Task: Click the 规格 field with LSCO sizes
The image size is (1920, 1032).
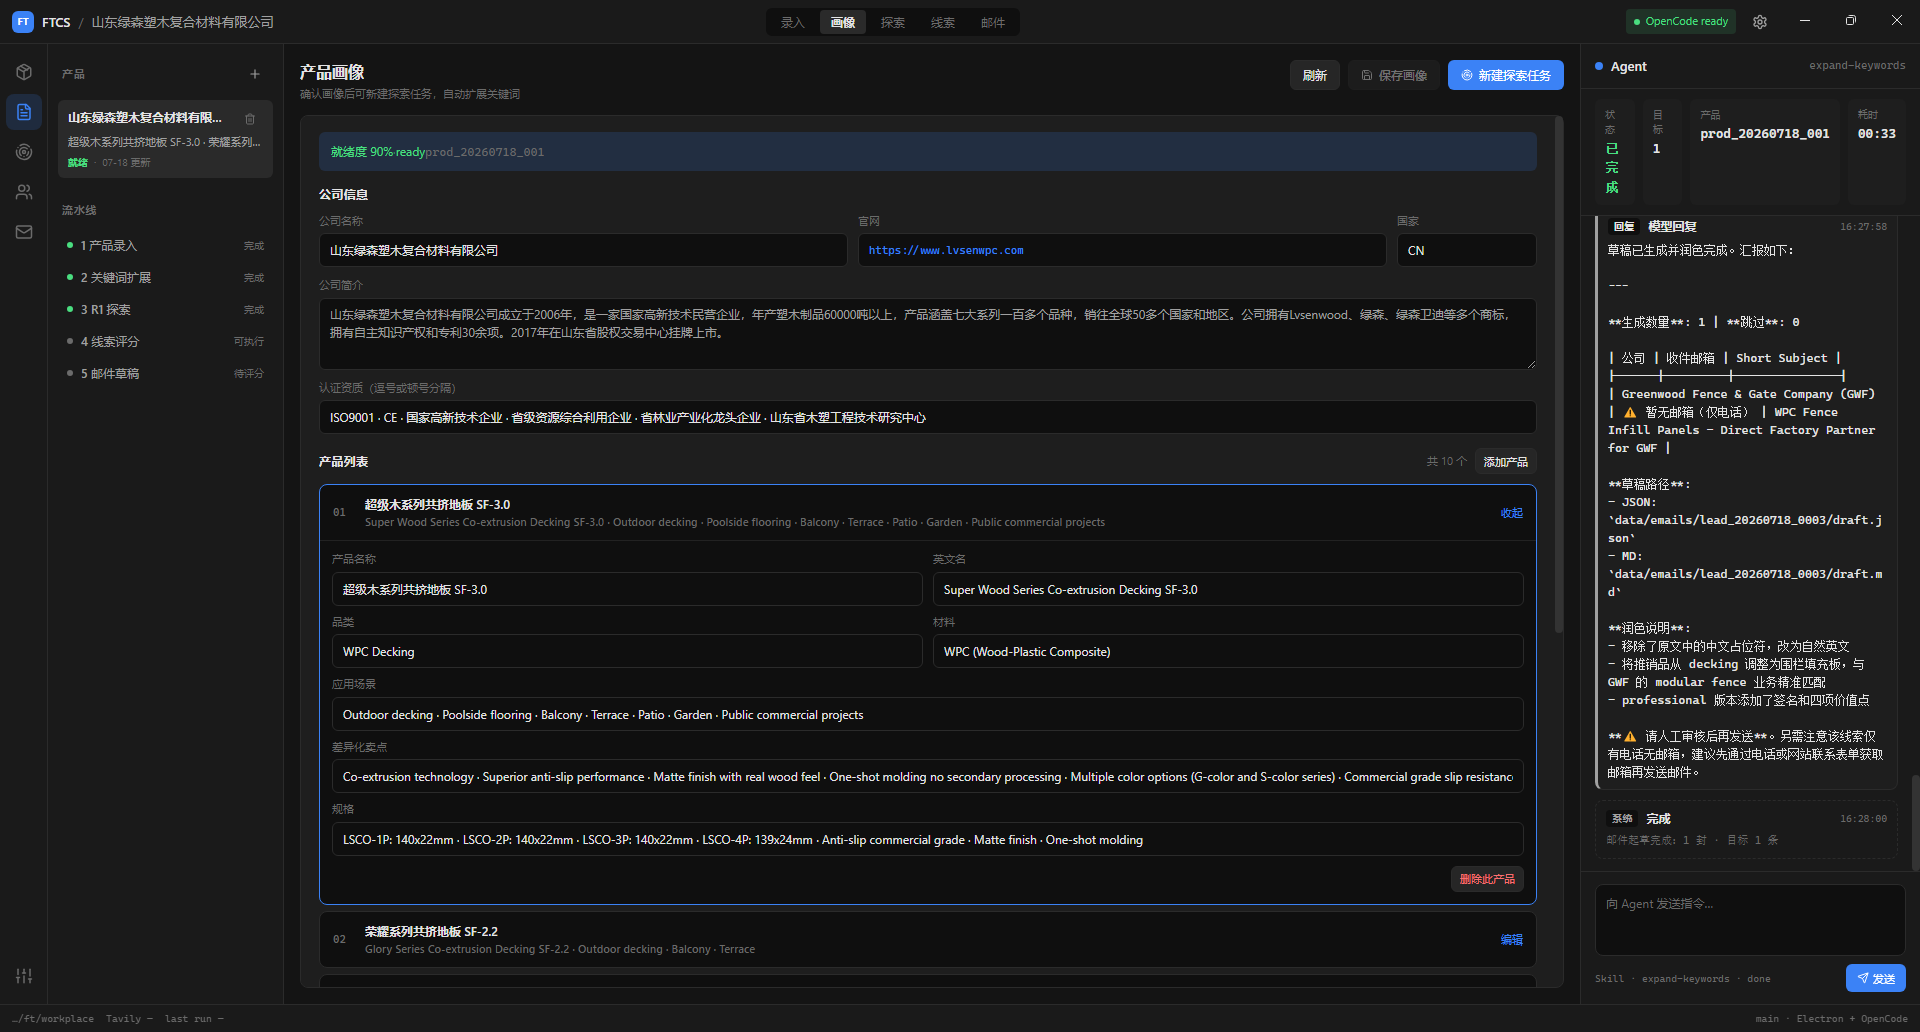Action: click(928, 839)
